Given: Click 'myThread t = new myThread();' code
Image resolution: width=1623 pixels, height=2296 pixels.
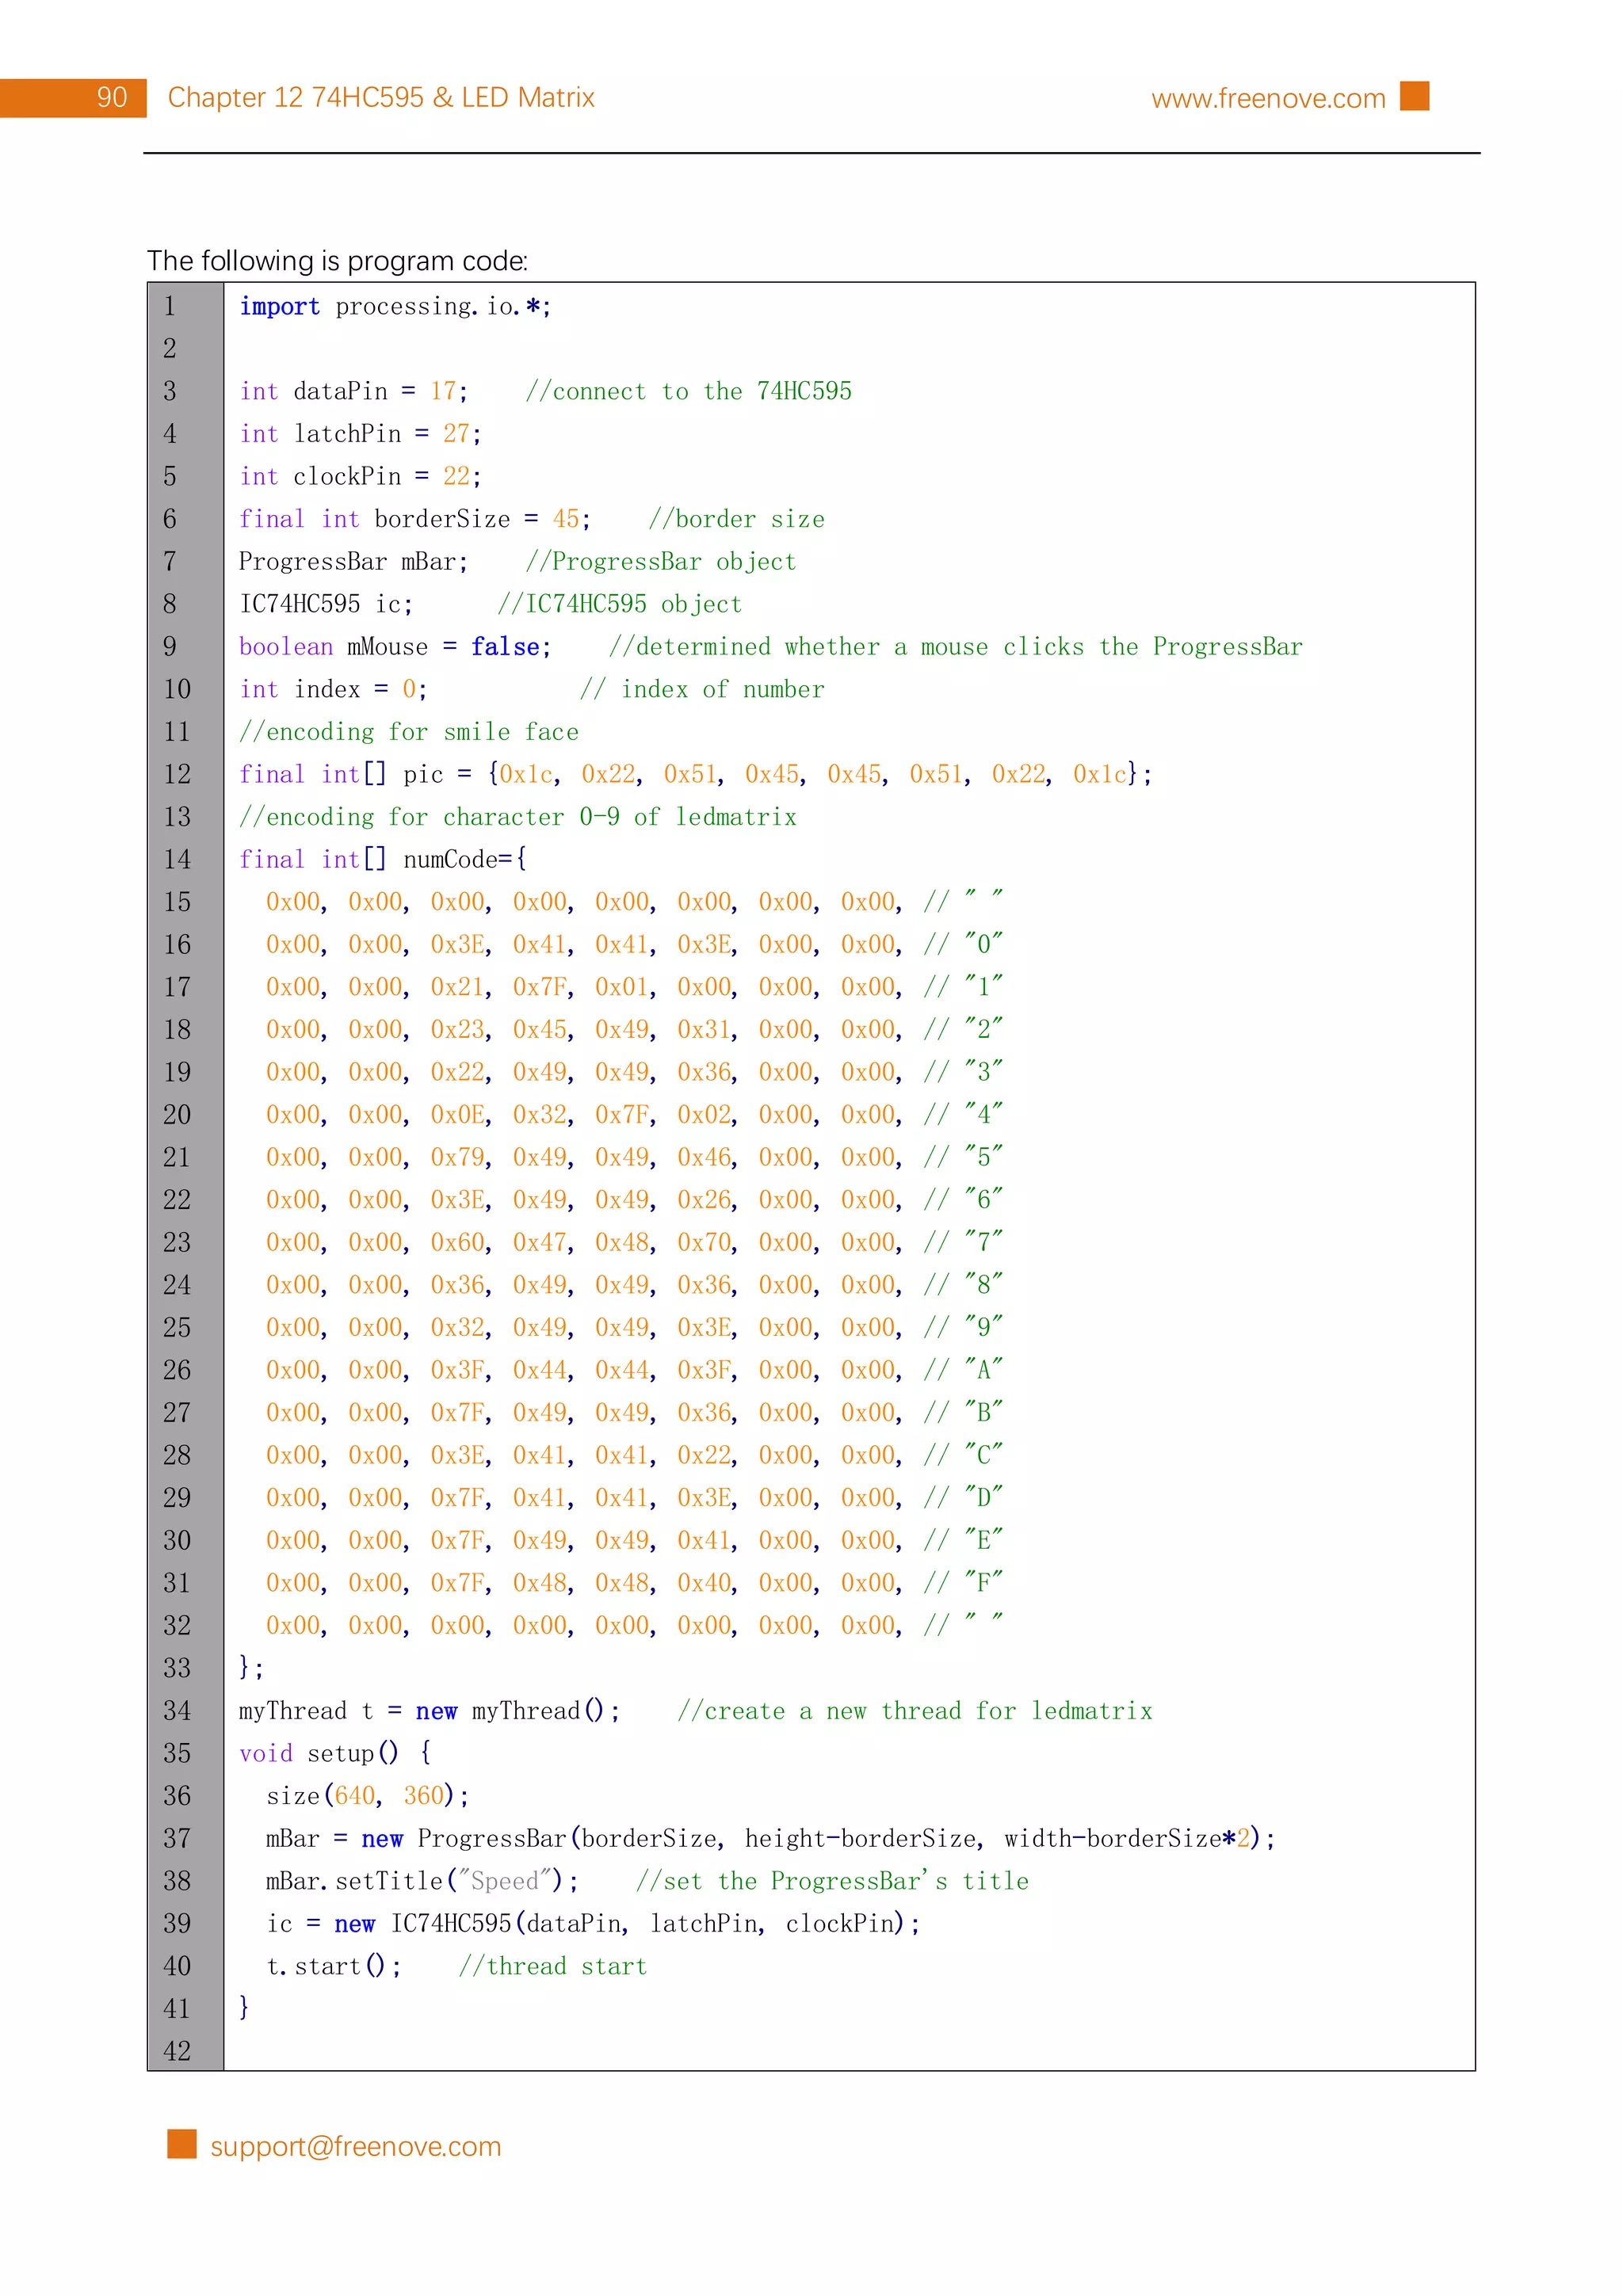Looking at the screenshot, I should (x=429, y=1711).
